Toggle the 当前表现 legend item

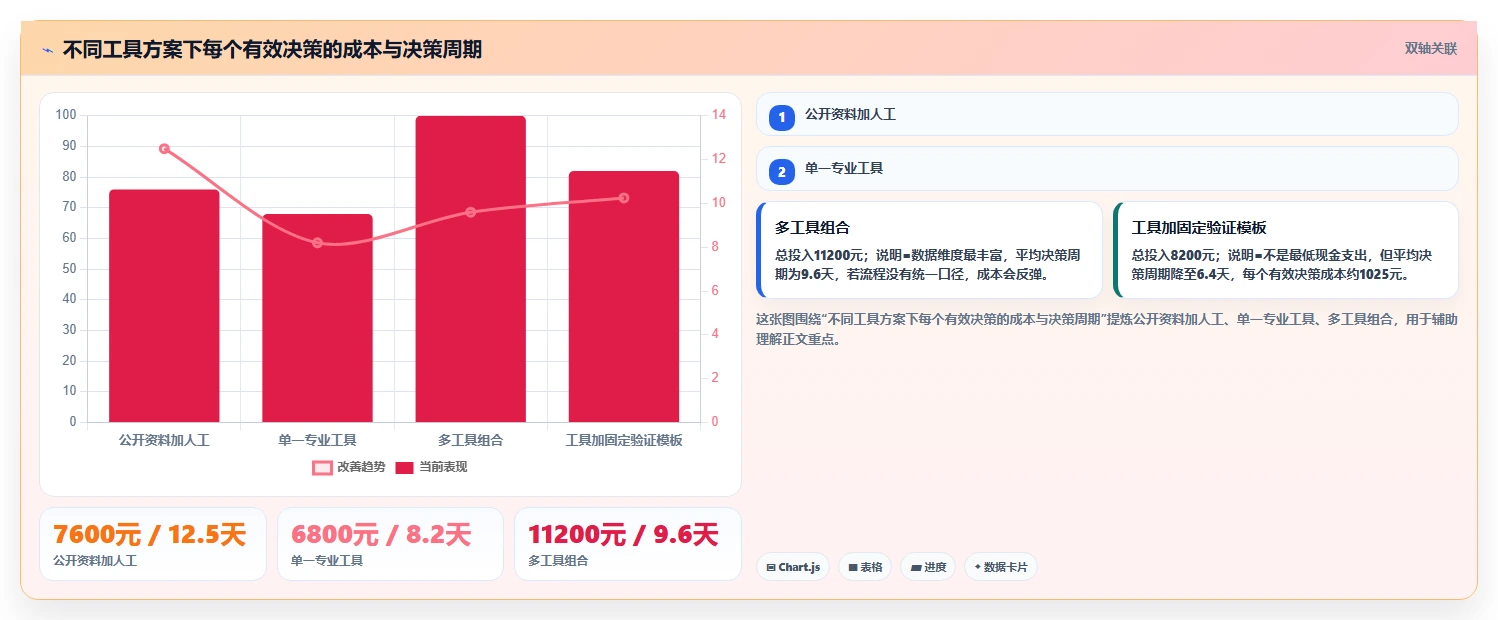pyautogui.click(x=431, y=467)
